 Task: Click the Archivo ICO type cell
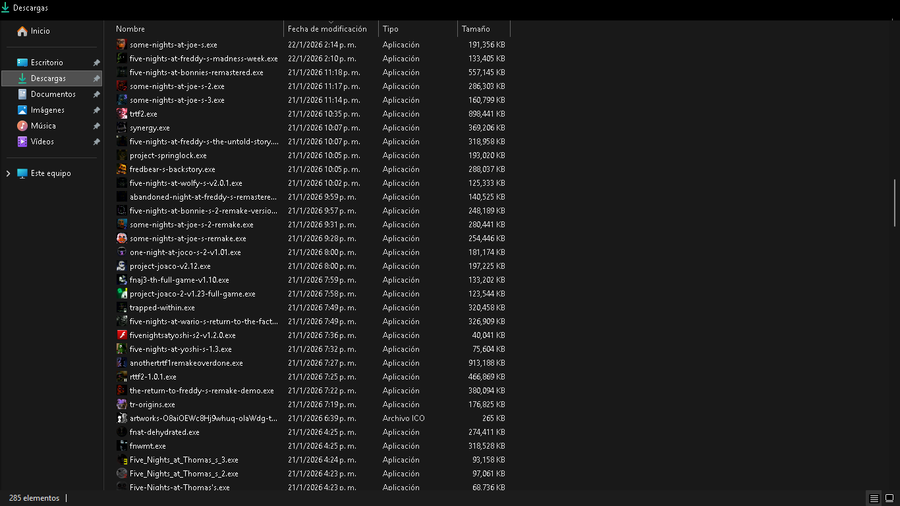(404, 418)
